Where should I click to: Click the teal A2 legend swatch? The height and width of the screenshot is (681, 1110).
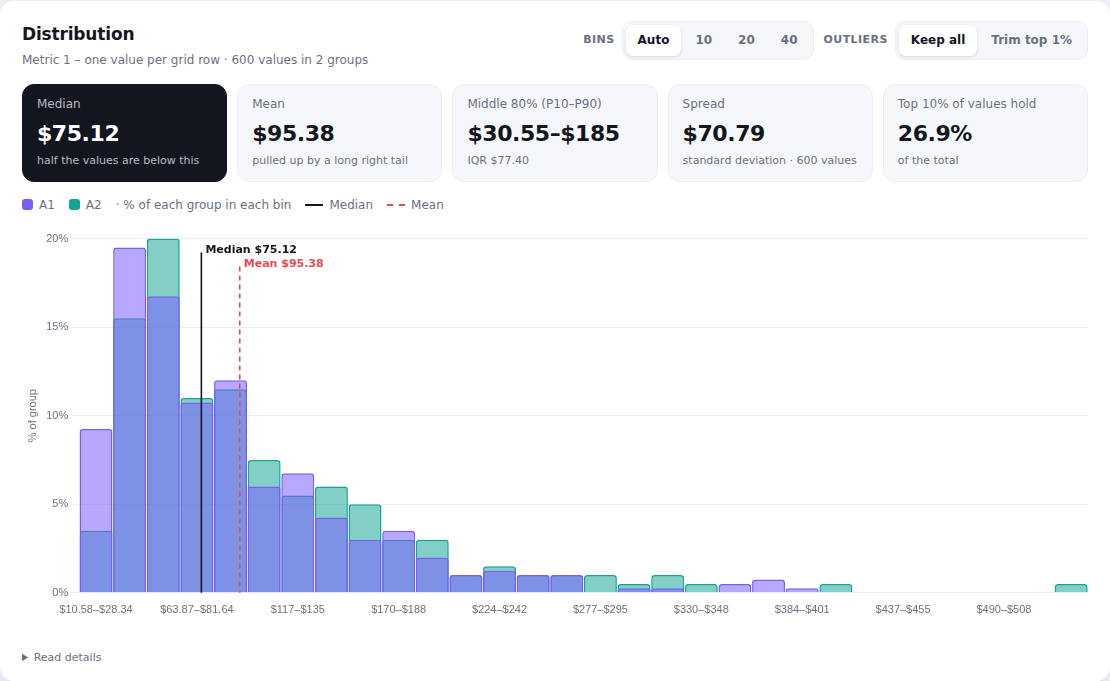[74, 205]
